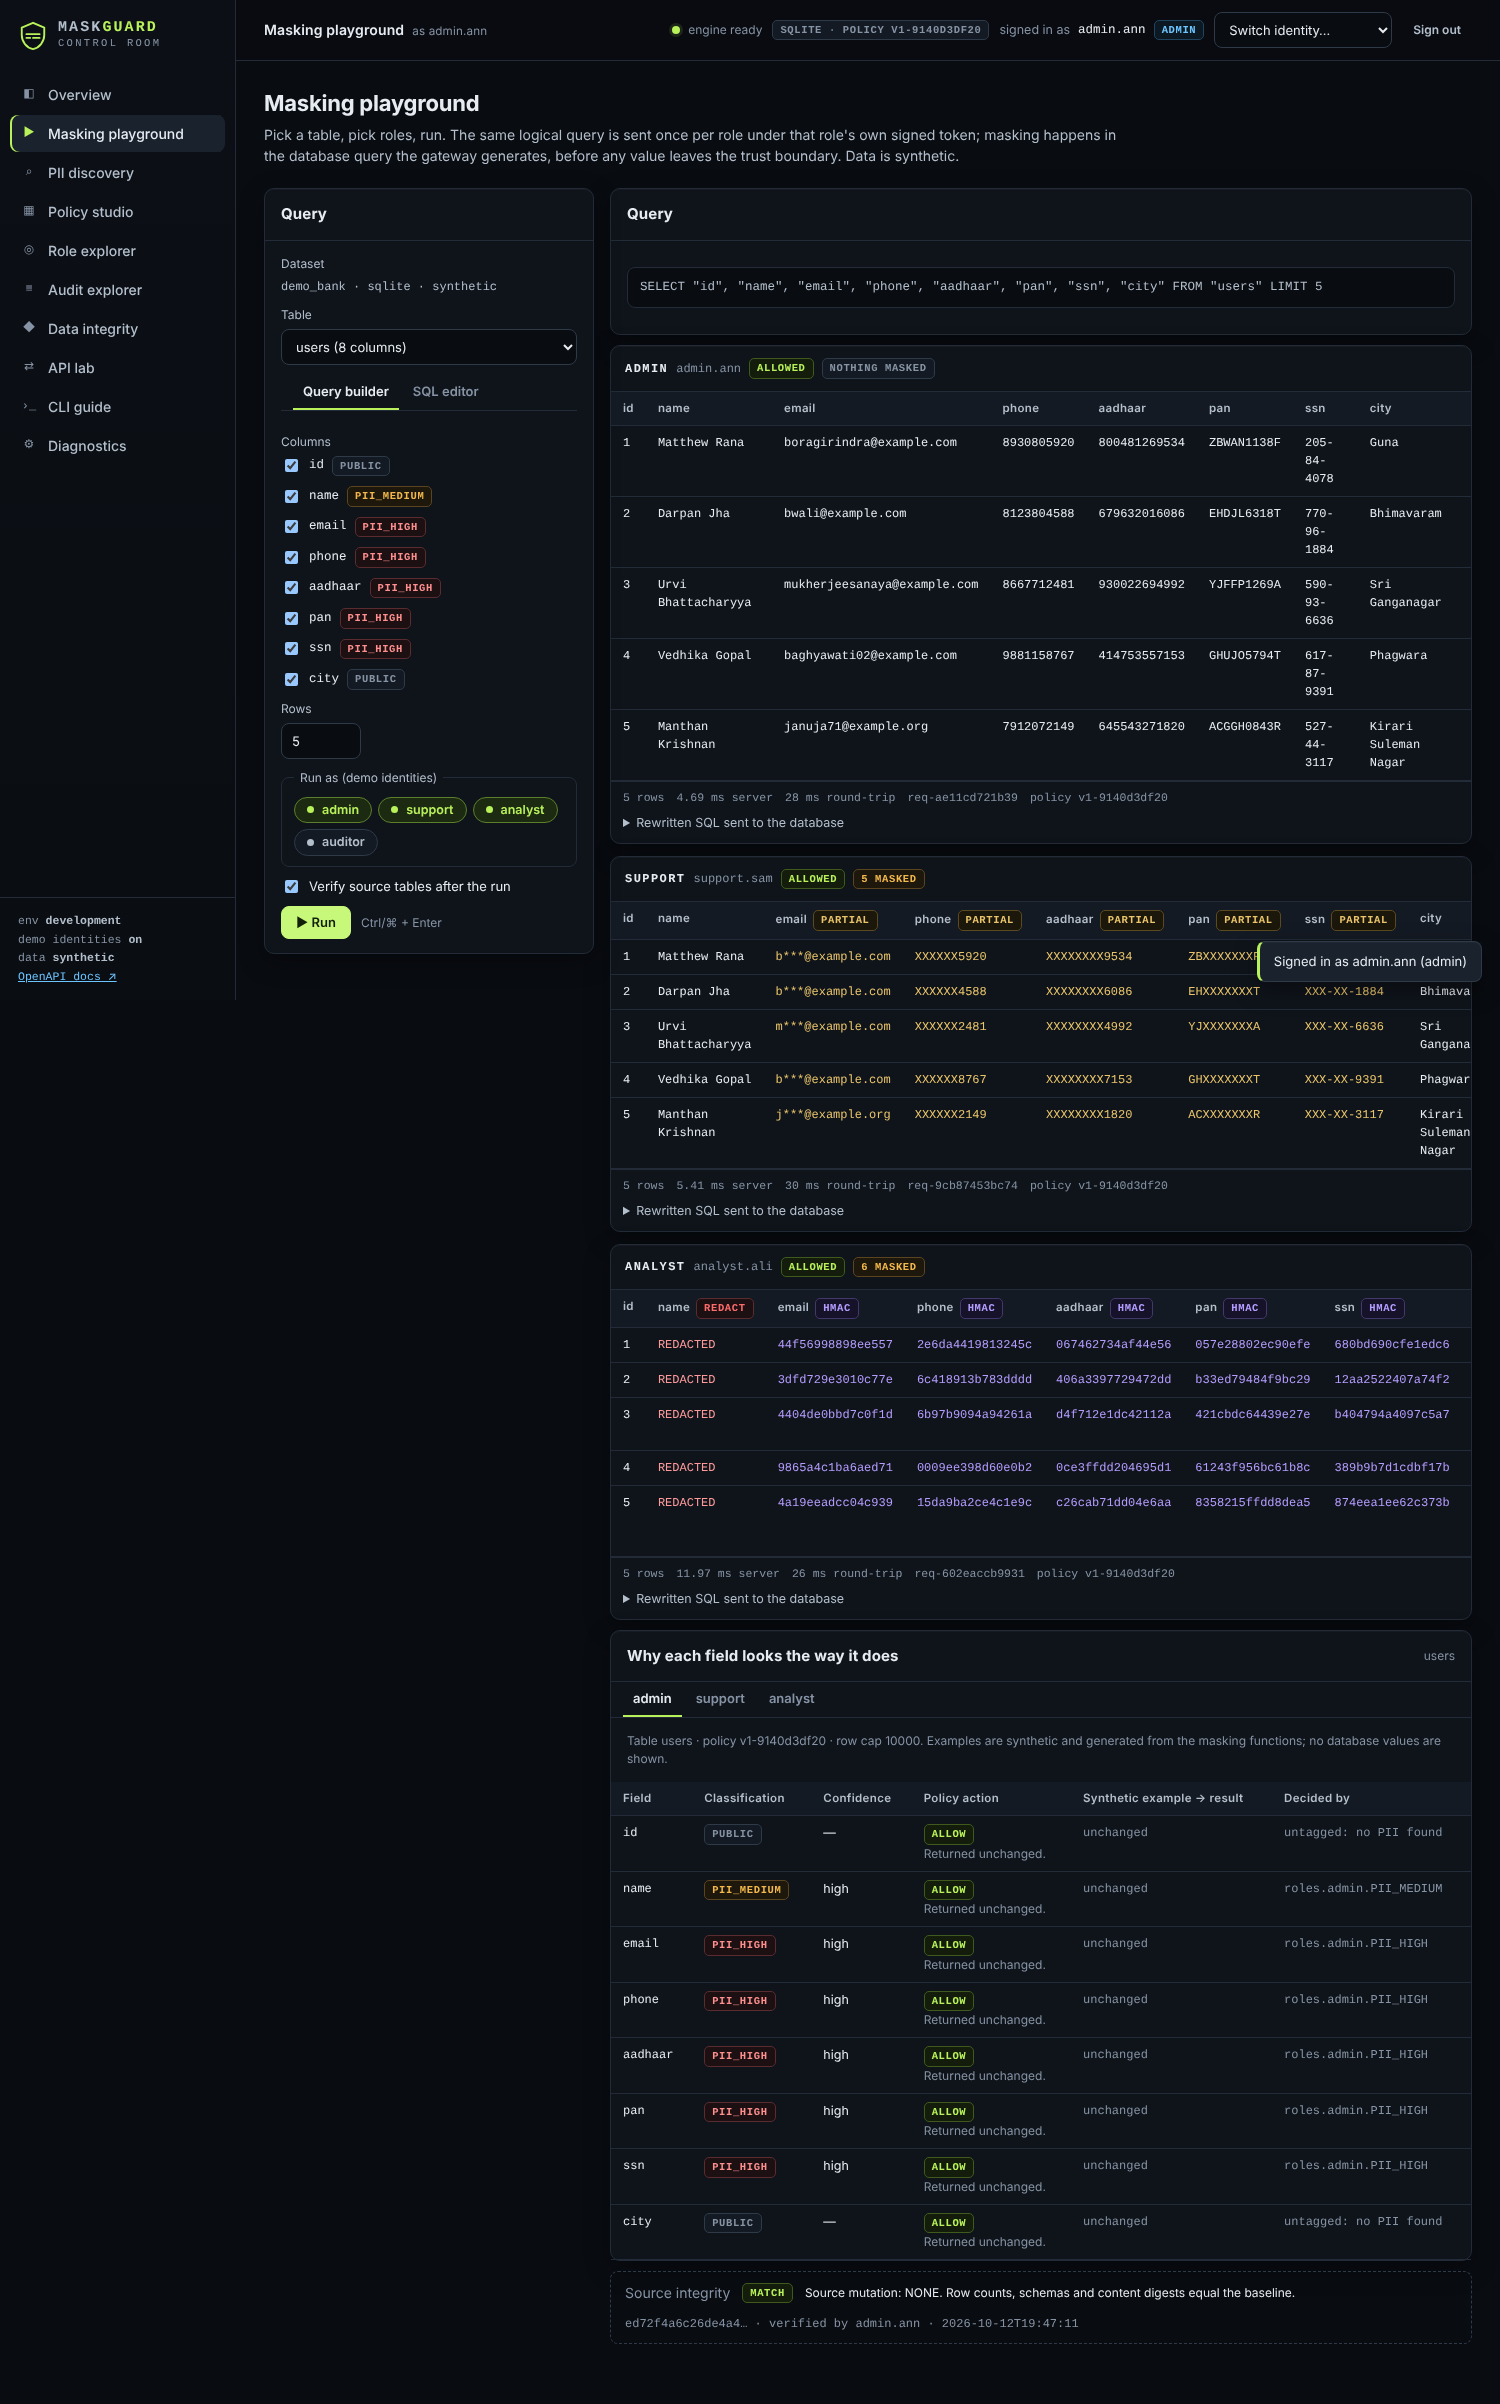The image size is (1500, 2404).
Task: Open the OpenAPI docs link
Action: tap(67, 976)
